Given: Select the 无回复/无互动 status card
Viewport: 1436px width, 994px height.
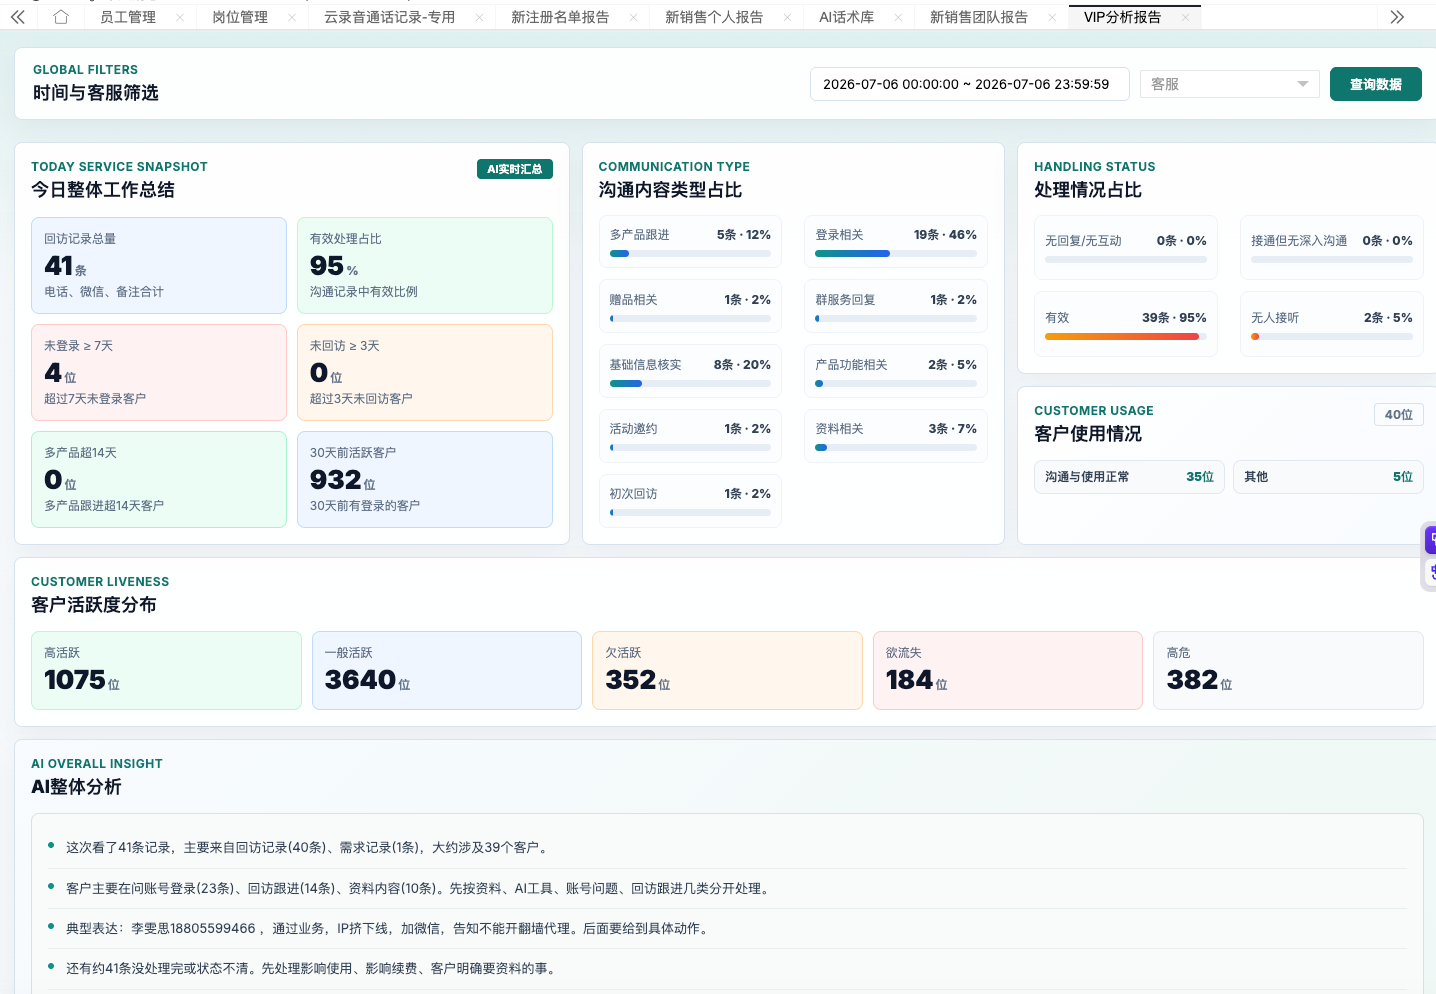Looking at the screenshot, I should 1126,247.
